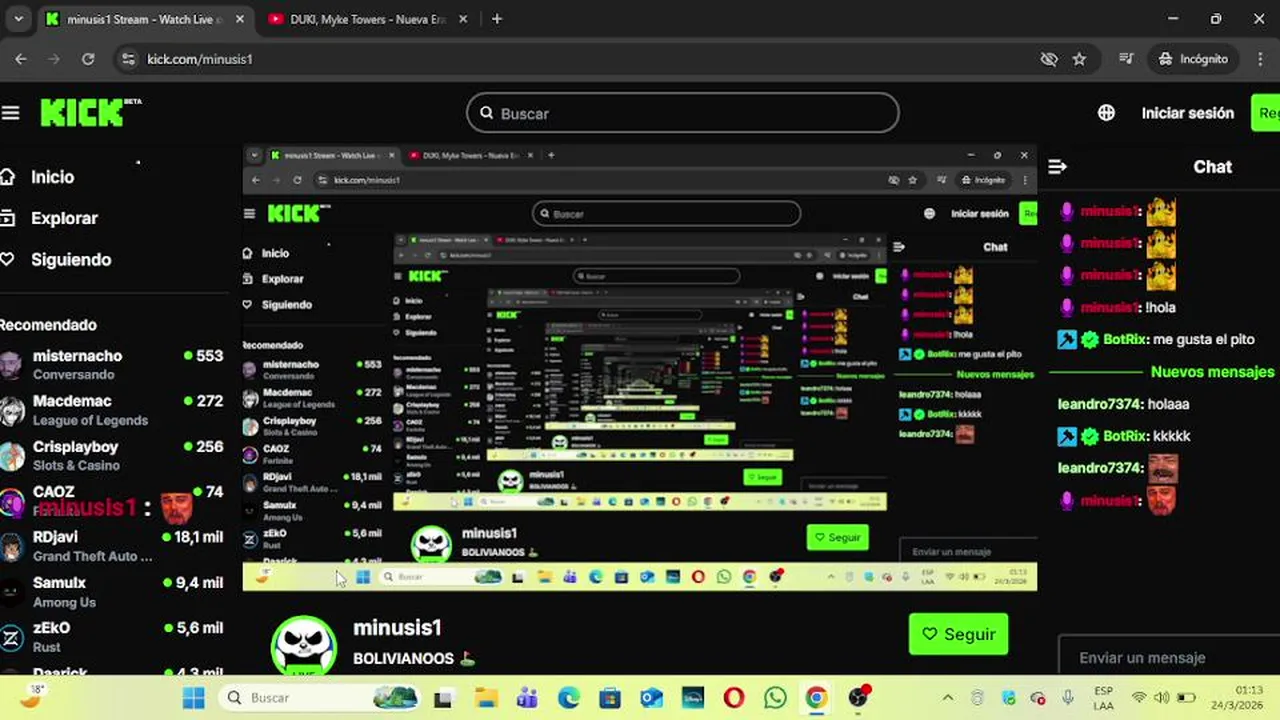The image size is (1280, 720).
Task: Click the KICK logo
Action: pos(90,112)
